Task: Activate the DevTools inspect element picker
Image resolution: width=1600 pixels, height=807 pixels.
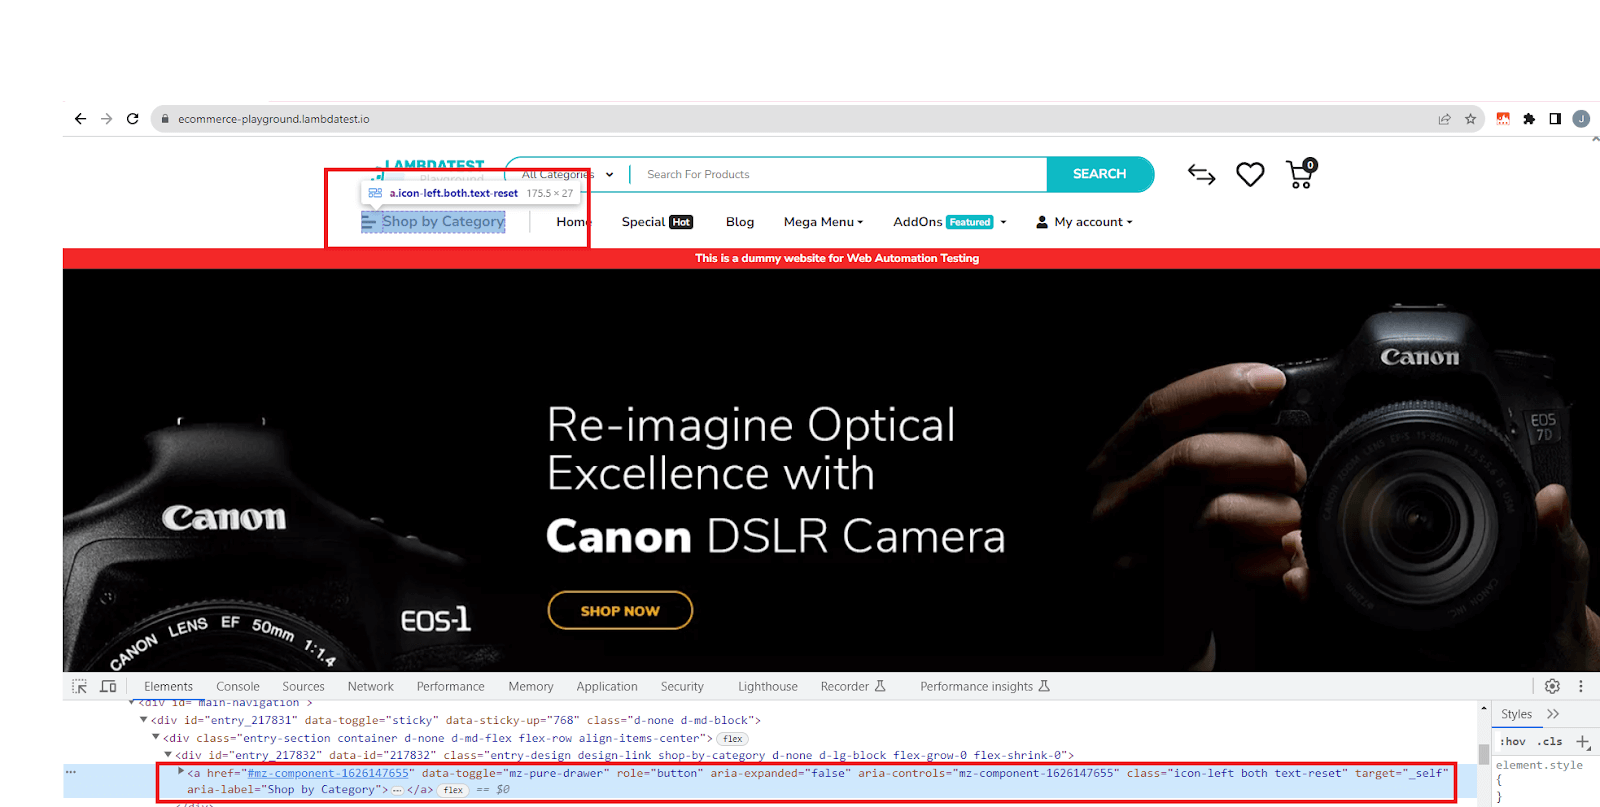Action: point(80,686)
